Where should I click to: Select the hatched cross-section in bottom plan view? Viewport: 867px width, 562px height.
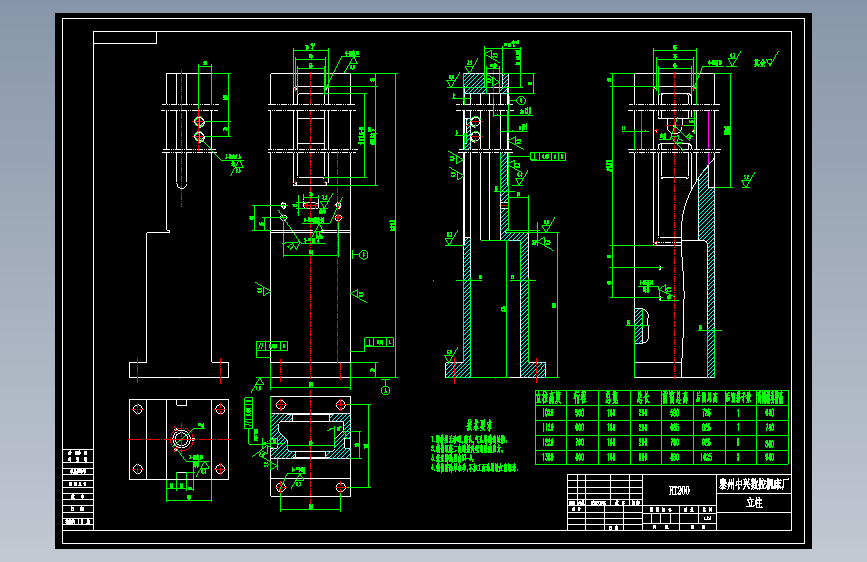(x=310, y=435)
